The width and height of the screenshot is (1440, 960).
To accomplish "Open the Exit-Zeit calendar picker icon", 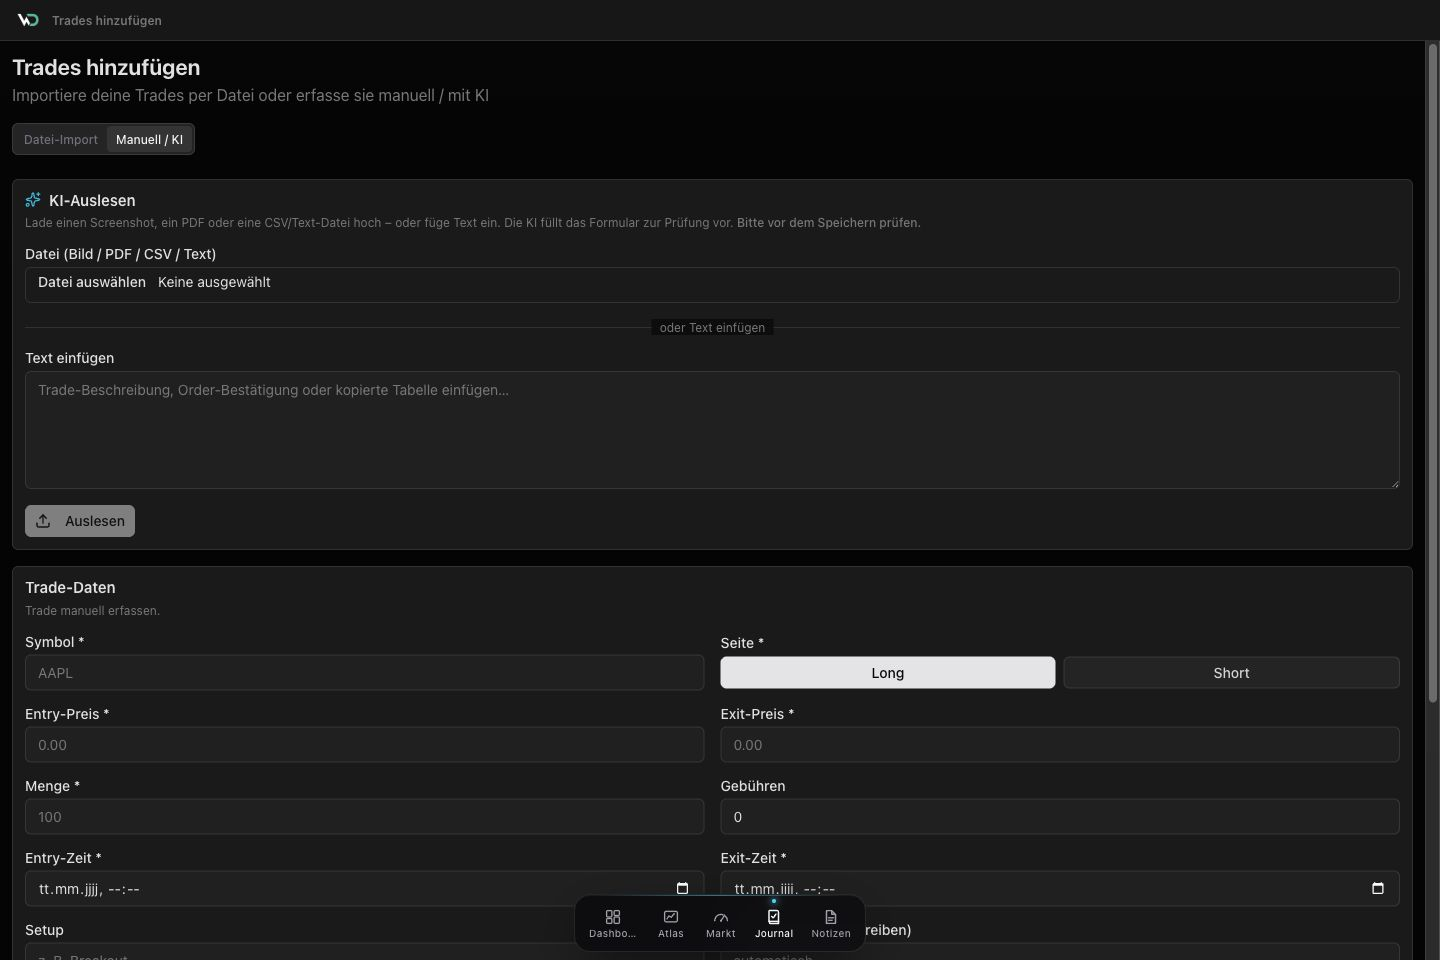I will point(1378,888).
